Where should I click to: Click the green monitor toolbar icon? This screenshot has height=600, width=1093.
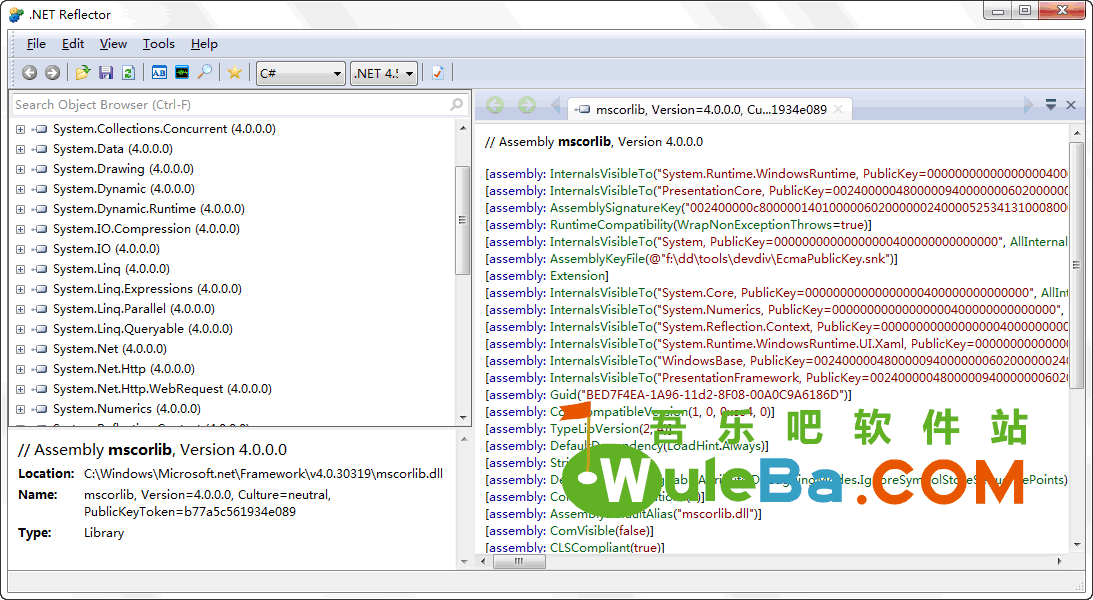tap(182, 72)
